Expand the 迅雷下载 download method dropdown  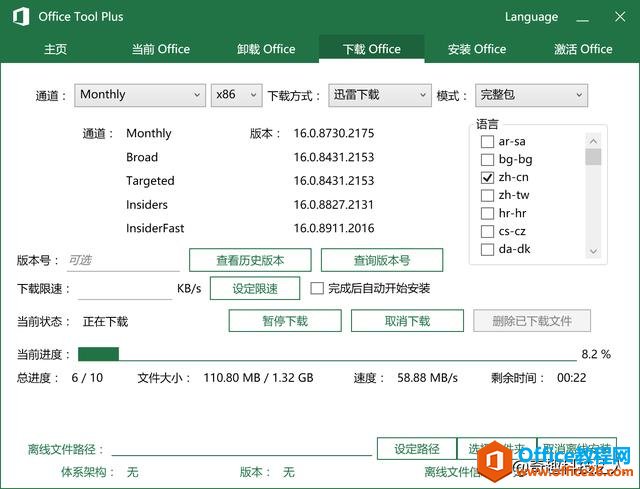(380, 95)
